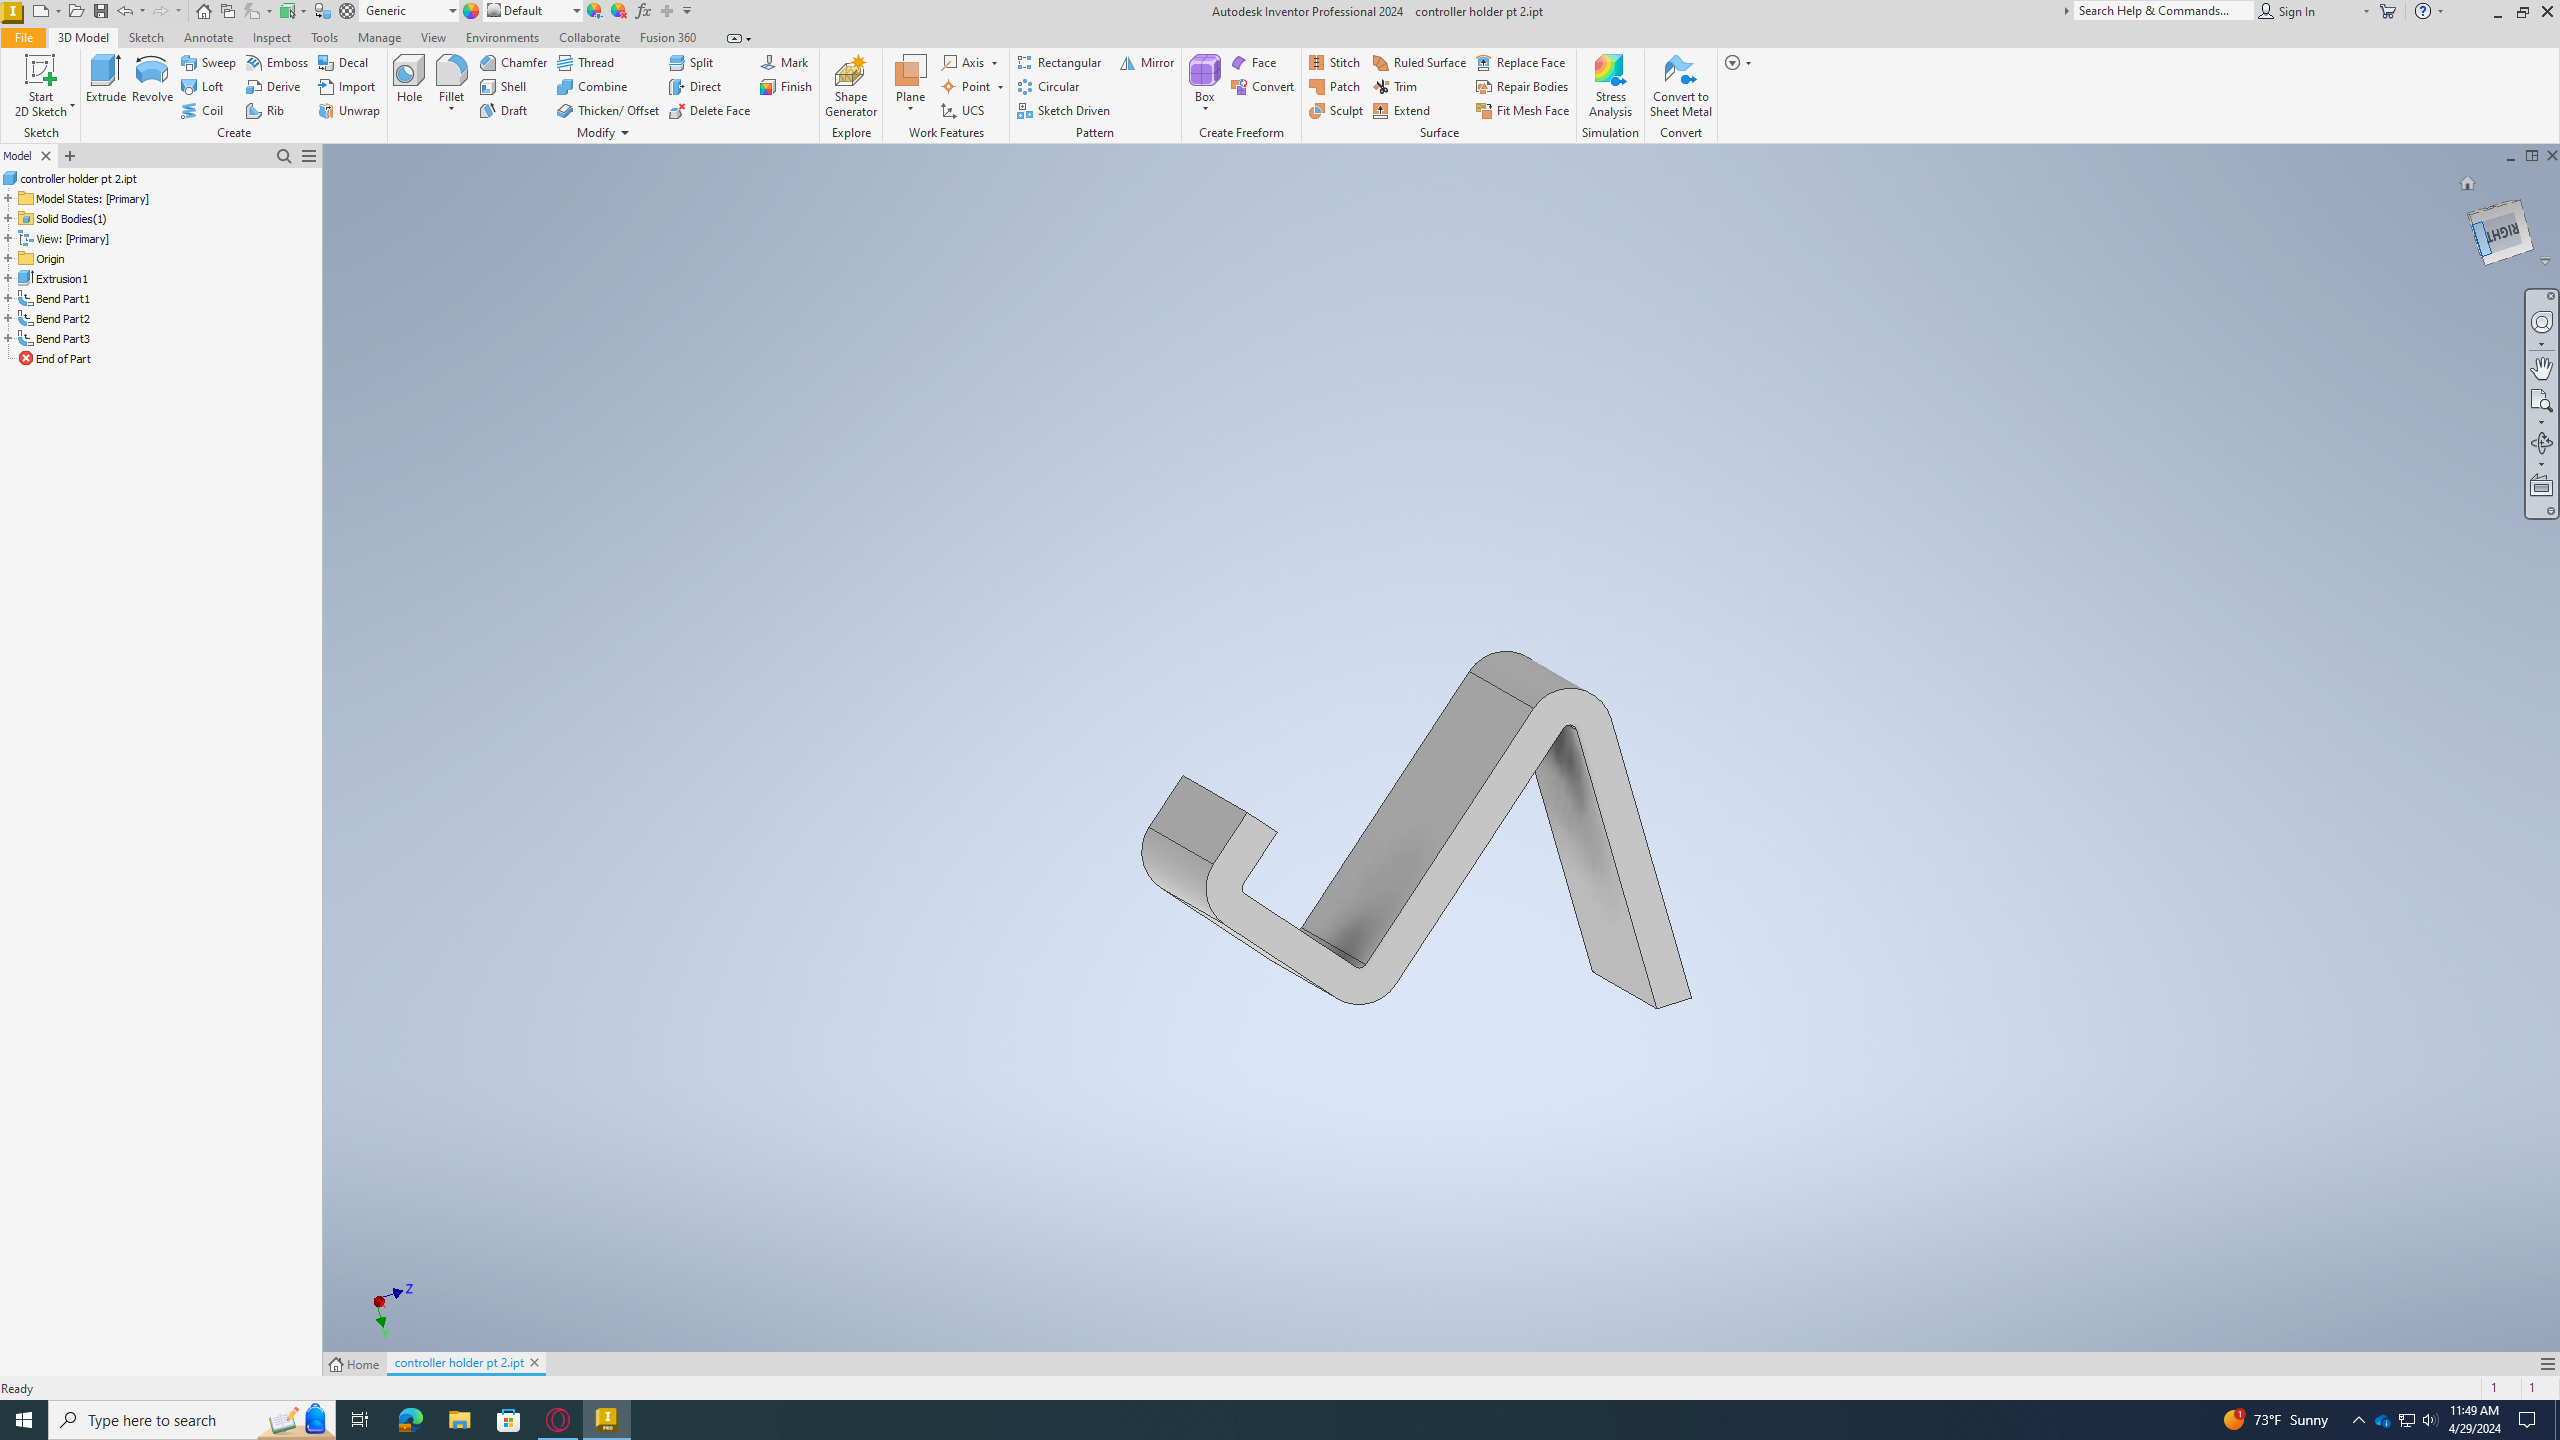The width and height of the screenshot is (2560, 1440).
Task: Activate the Emboss tool
Action: tap(277, 62)
